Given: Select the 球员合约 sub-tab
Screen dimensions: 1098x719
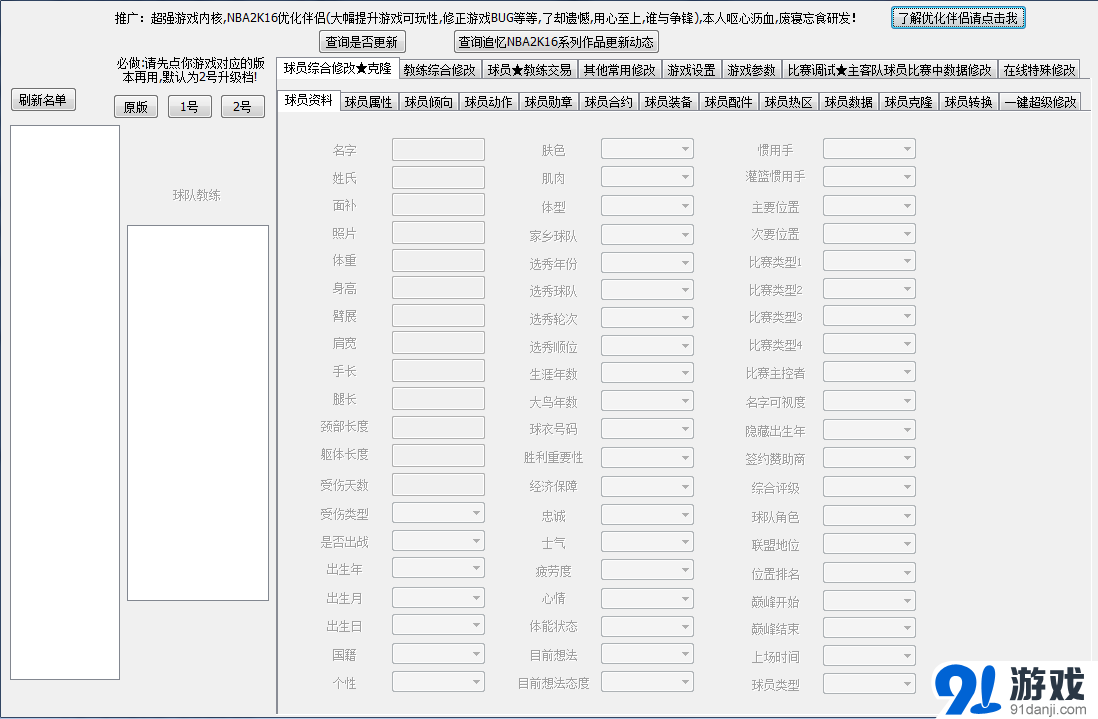Looking at the screenshot, I should pos(609,102).
